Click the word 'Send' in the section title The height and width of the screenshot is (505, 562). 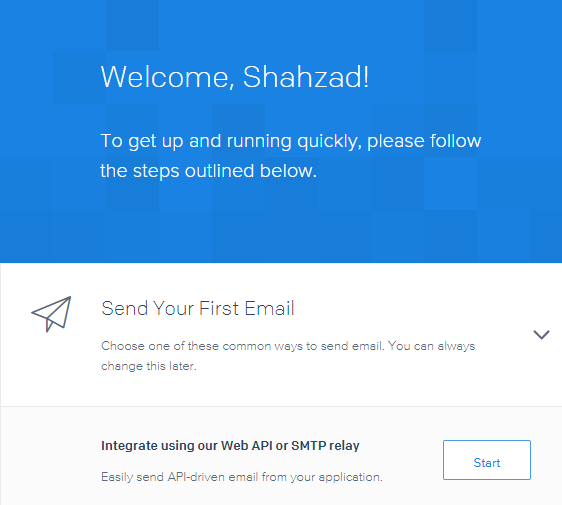point(125,309)
